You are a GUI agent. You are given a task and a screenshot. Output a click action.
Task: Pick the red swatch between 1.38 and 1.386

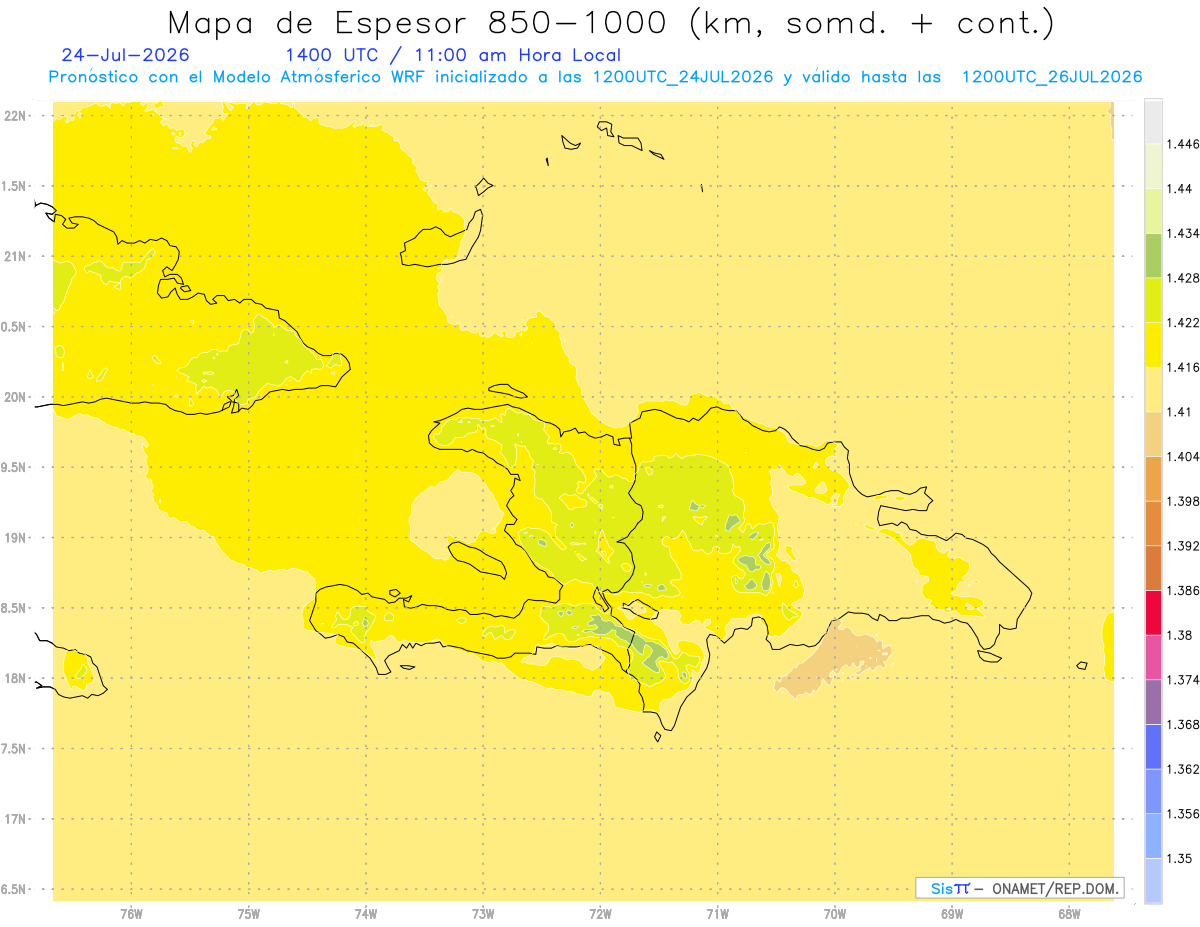(1153, 612)
